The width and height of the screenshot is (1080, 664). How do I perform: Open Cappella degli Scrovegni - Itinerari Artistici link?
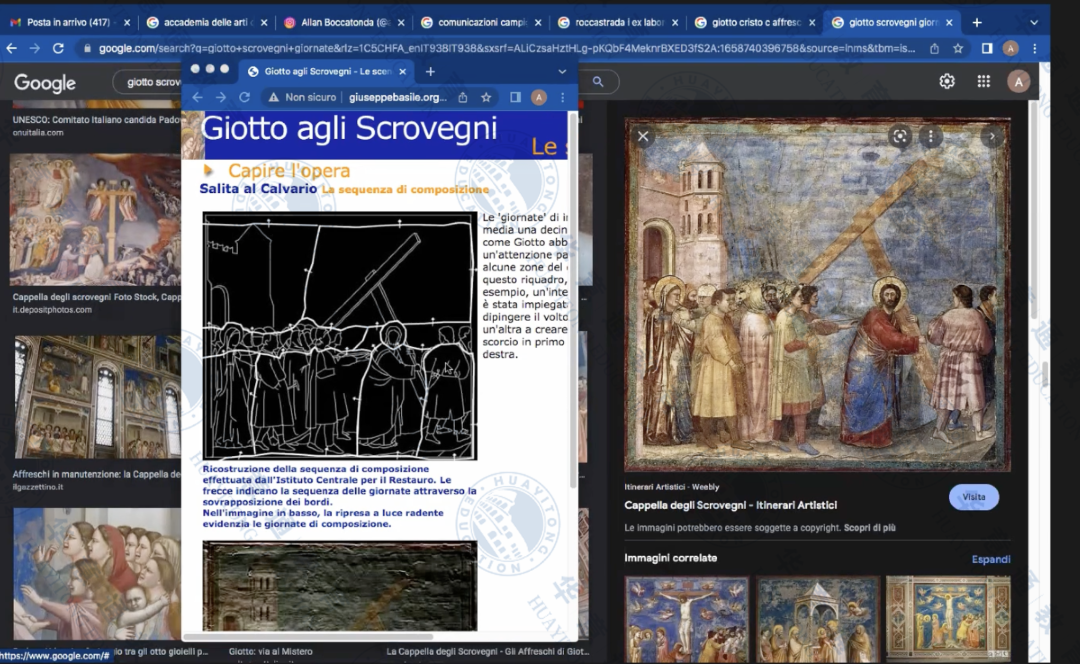point(730,505)
